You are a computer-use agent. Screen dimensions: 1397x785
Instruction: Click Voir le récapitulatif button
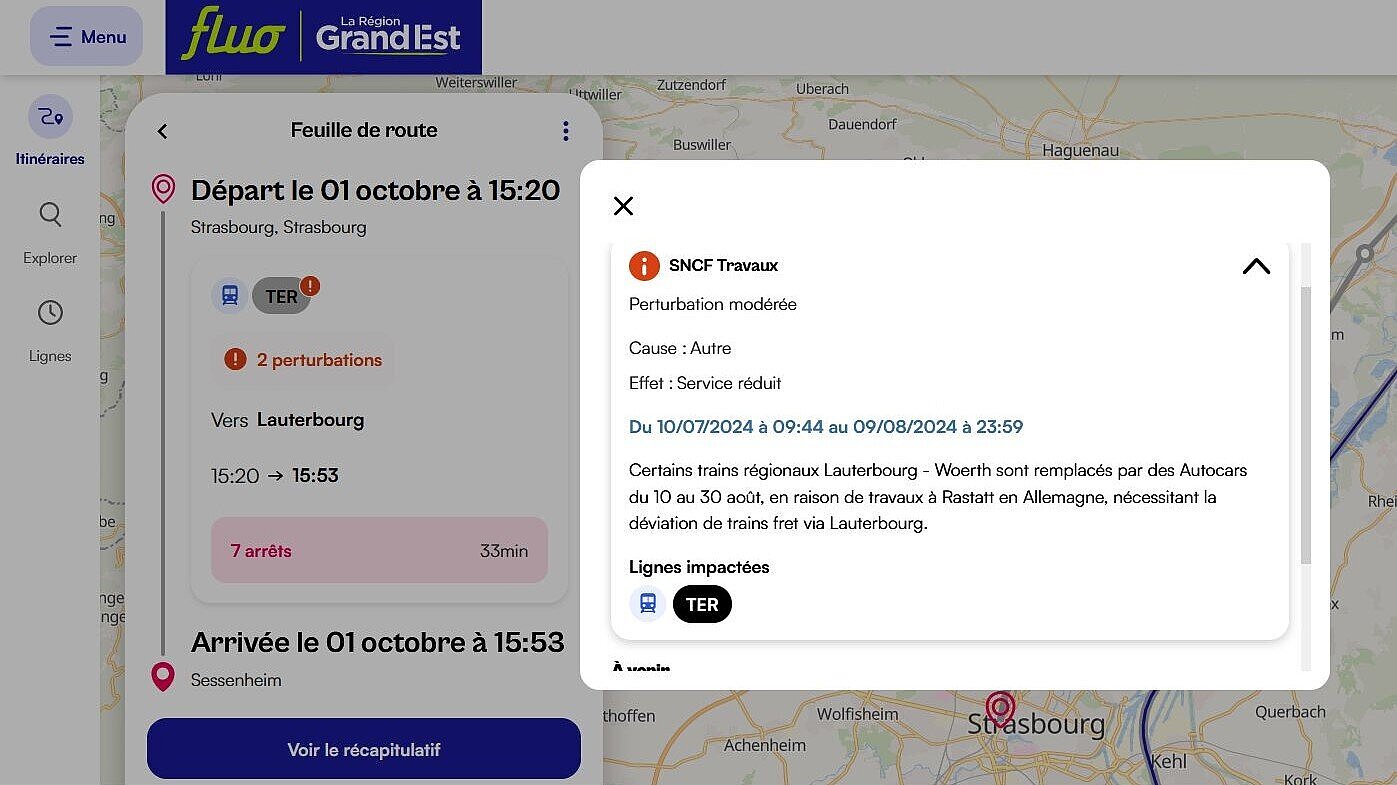click(x=364, y=749)
